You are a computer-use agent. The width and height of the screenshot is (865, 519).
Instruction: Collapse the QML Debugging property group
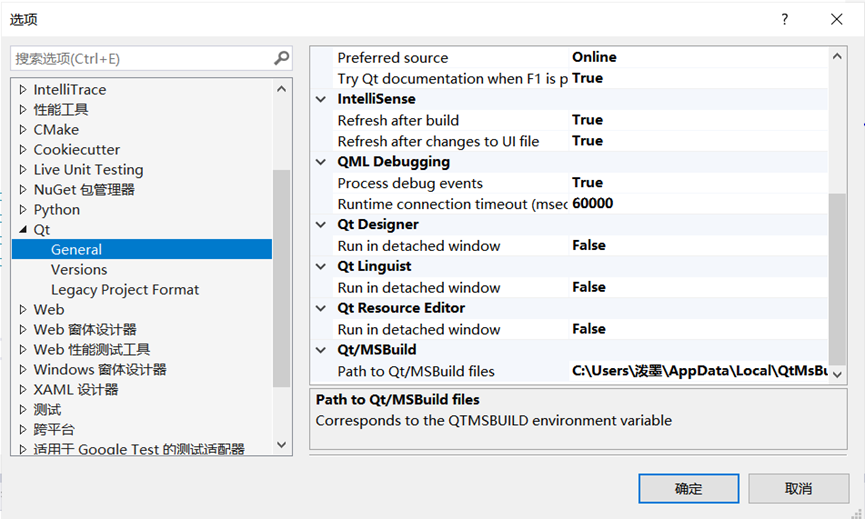[x=321, y=162]
